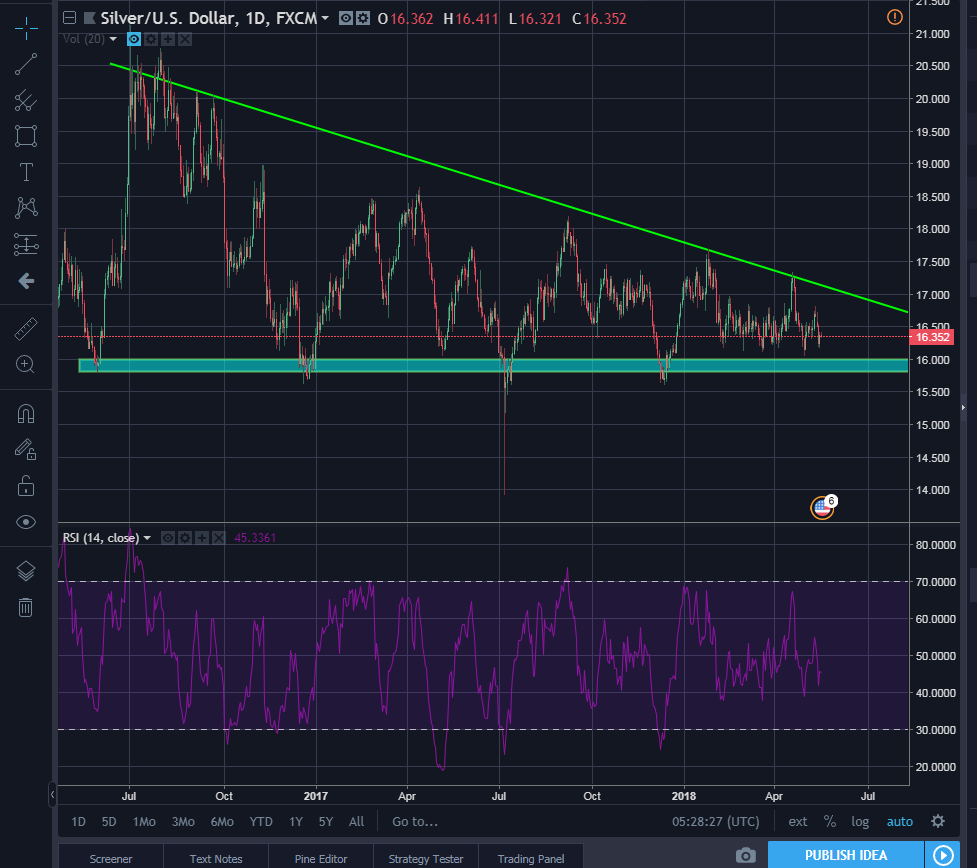The width and height of the screenshot is (977, 868).
Task: Select the crosshair cursor tool
Action: tap(26, 28)
